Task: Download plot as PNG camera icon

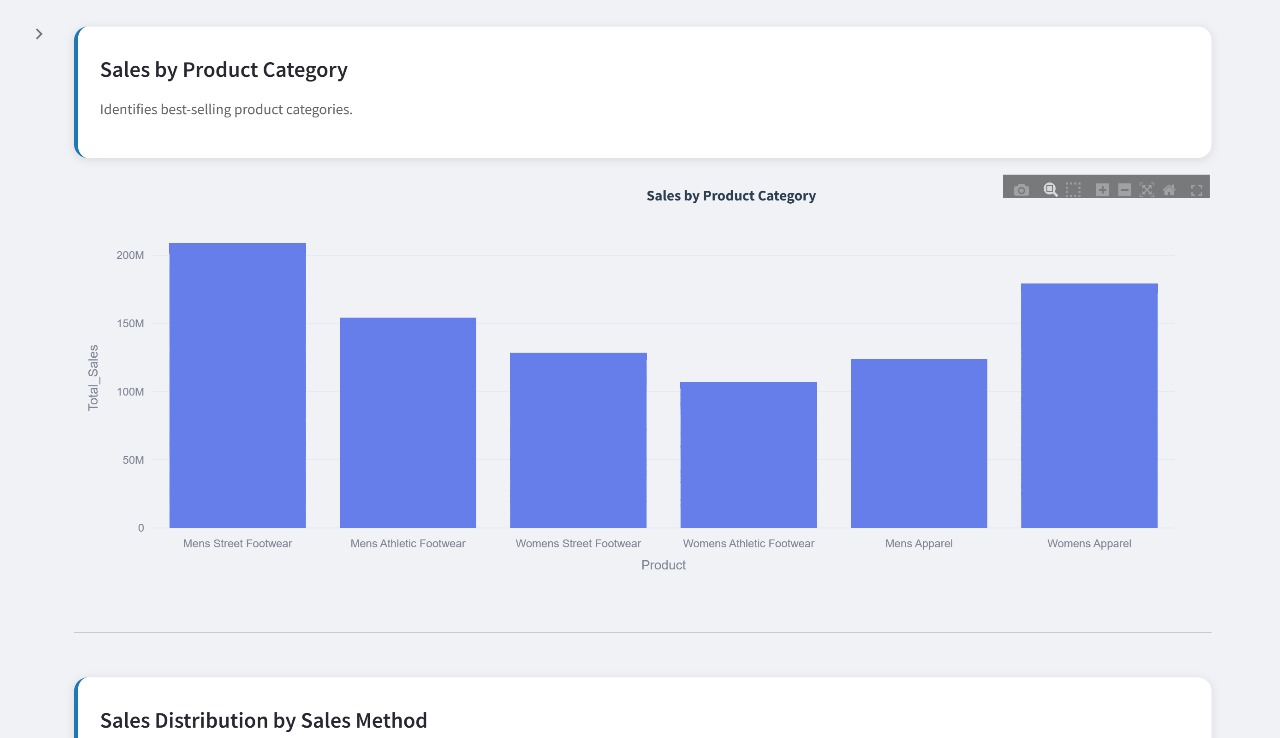Action: click(x=1021, y=190)
